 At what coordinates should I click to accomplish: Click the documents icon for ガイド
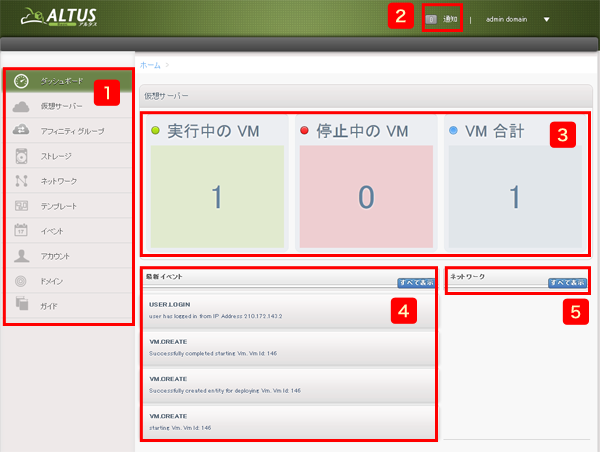pos(22,305)
